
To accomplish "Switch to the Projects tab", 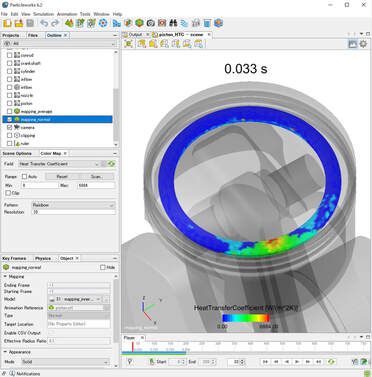I will coord(11,35).
